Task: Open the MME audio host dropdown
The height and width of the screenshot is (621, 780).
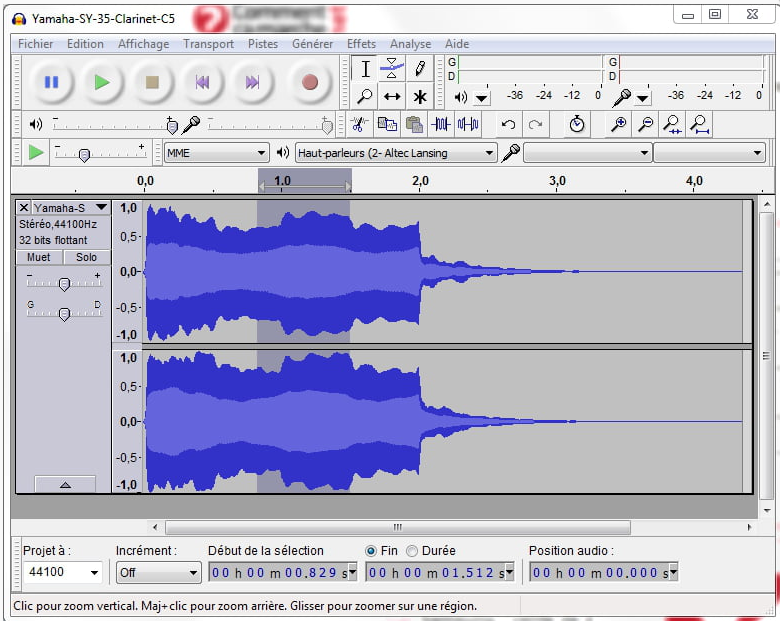Action: coord(217,153)
